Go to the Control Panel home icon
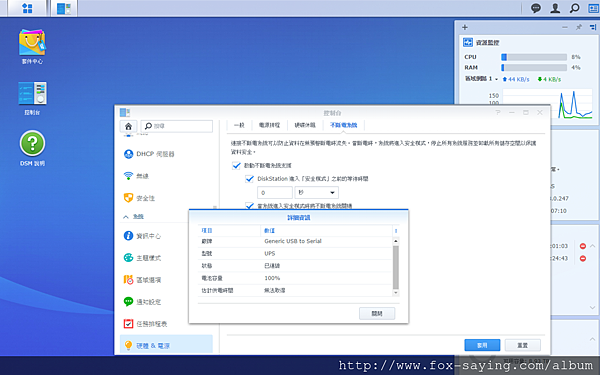The width and height of the screenshot is (600, 375). pyautogui.click(x=129, y=126)
